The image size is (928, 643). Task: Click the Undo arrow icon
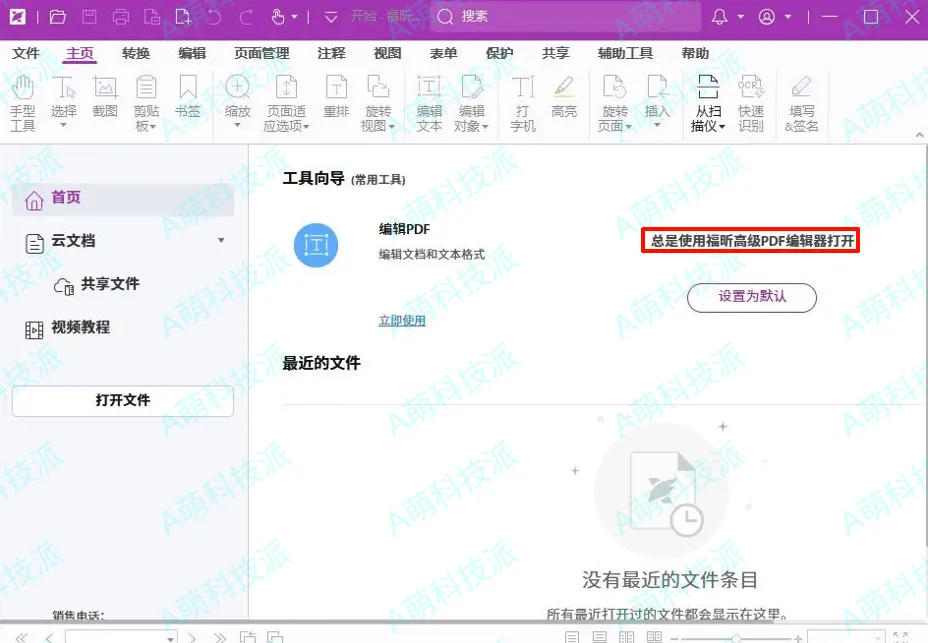pos(214,17)
